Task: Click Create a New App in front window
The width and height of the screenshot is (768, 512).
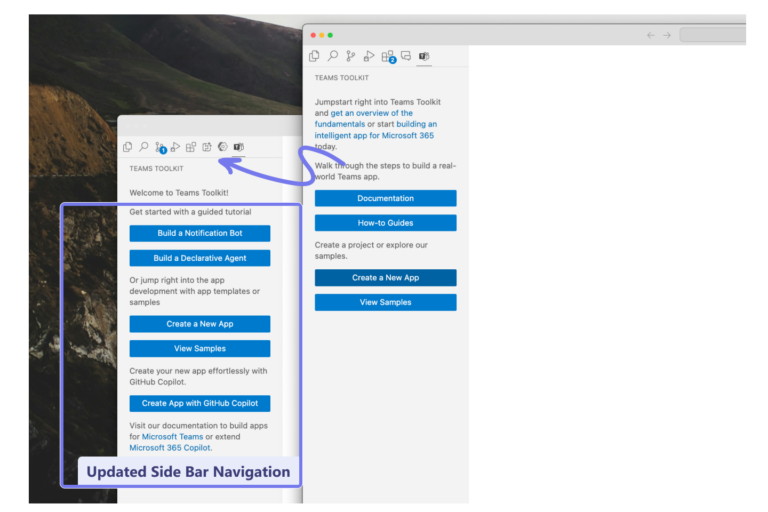Action: 385,278
